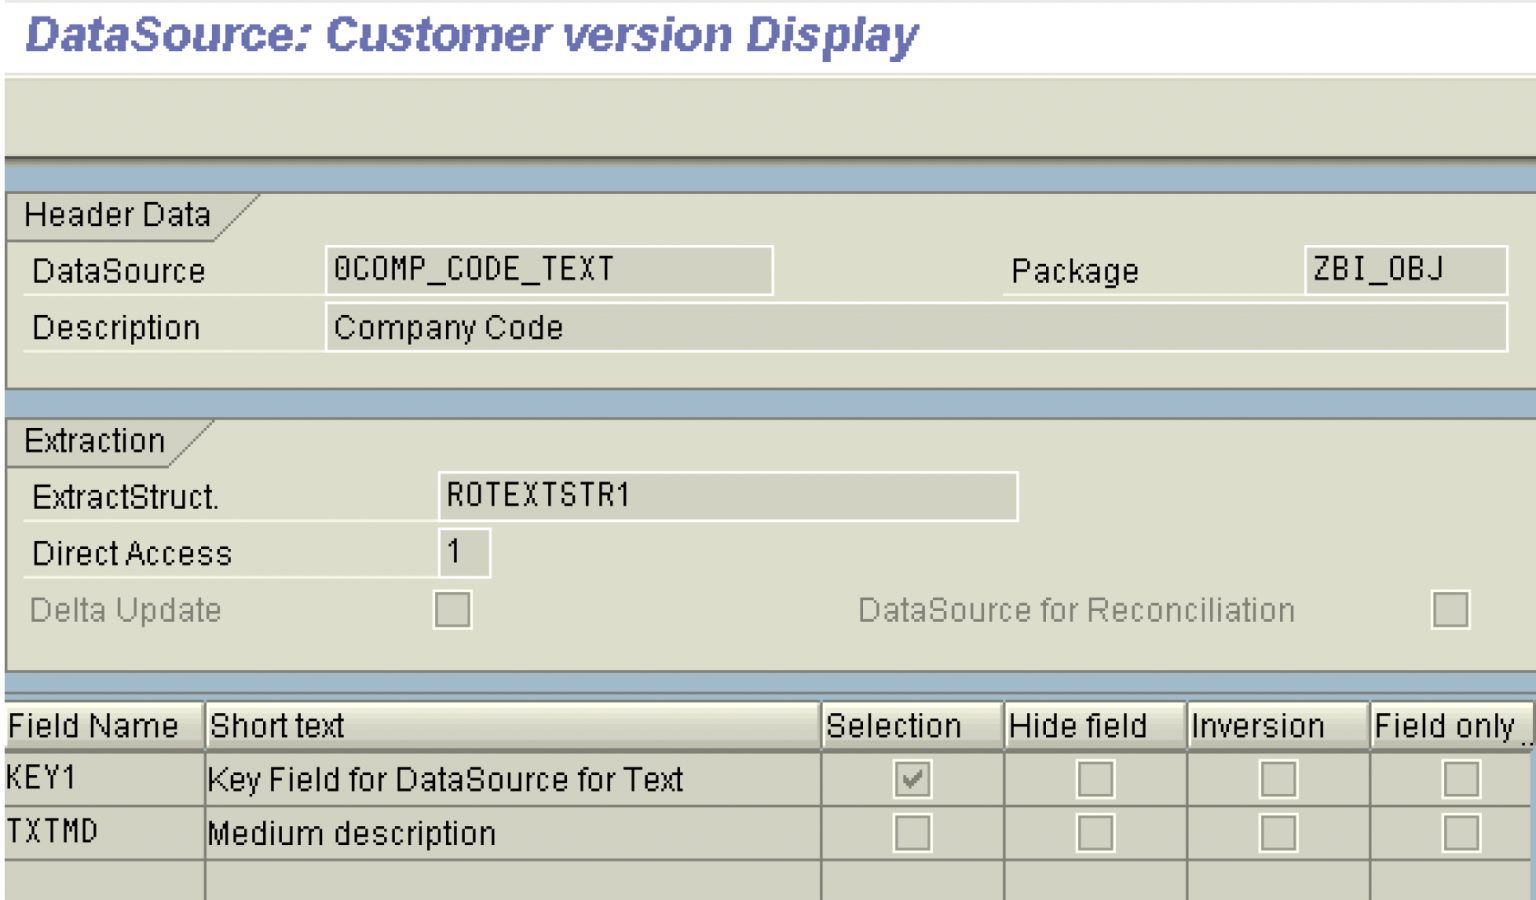Click the Delta Update checkbox
Image resolution: width=1536 pixels, height=900 pixels.
451,610
